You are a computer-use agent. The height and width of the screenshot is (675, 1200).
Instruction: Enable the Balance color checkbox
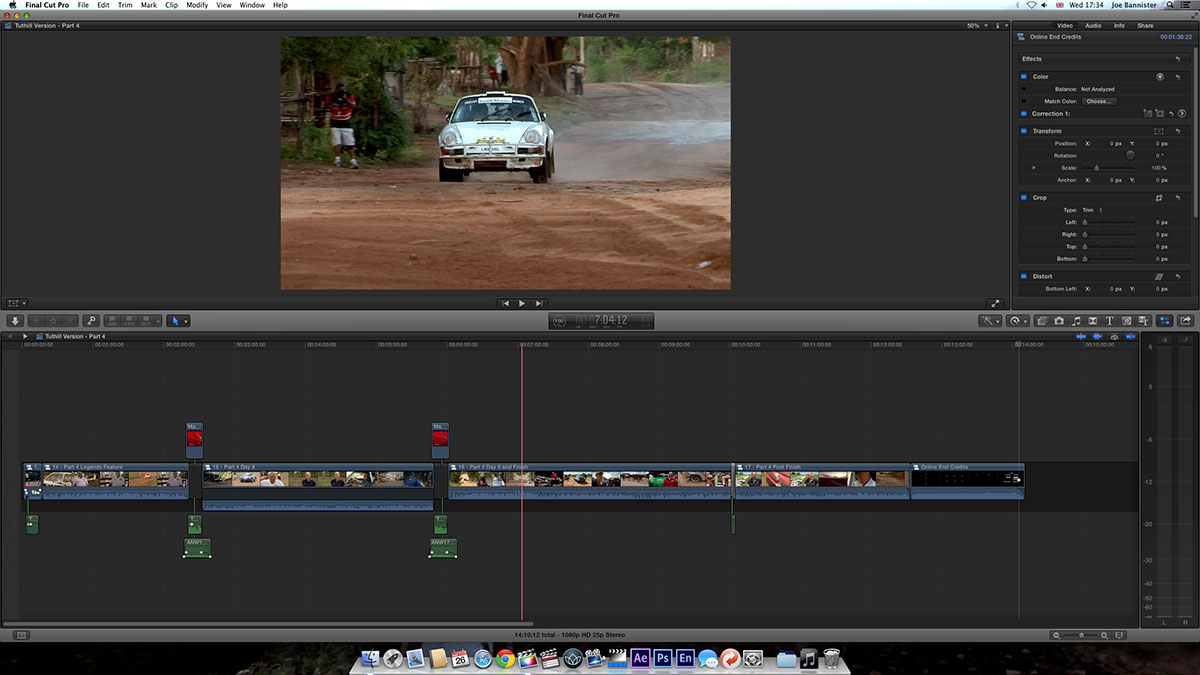tap(1024, 89)
